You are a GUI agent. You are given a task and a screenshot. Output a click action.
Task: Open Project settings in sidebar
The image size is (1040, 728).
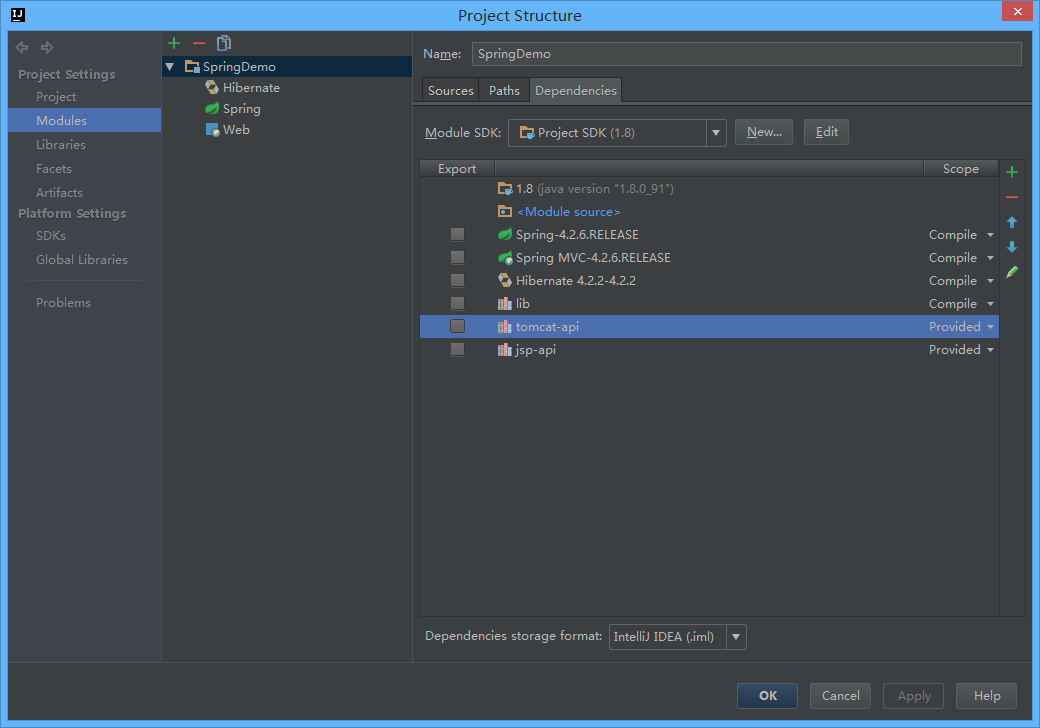(56, 97)
